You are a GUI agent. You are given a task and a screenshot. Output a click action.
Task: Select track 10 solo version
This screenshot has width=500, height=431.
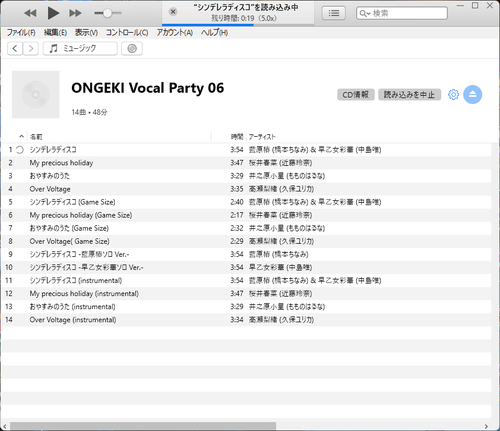(x=247, y=267)
